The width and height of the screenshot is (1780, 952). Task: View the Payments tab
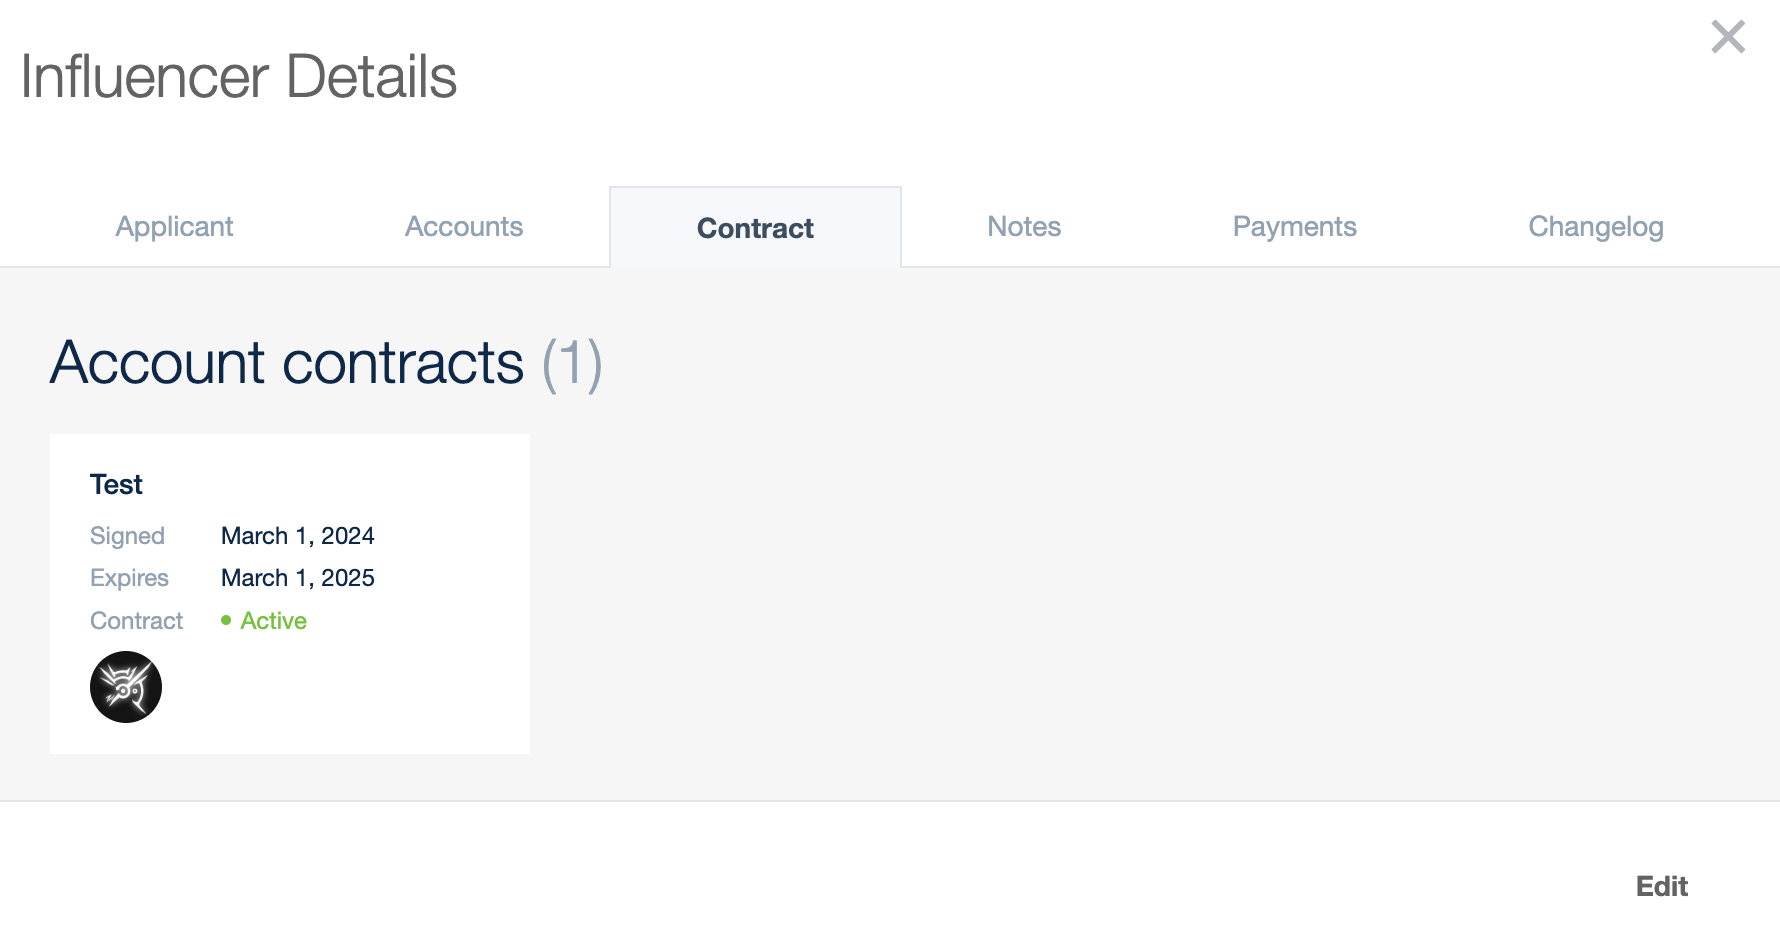[1294, 227]
